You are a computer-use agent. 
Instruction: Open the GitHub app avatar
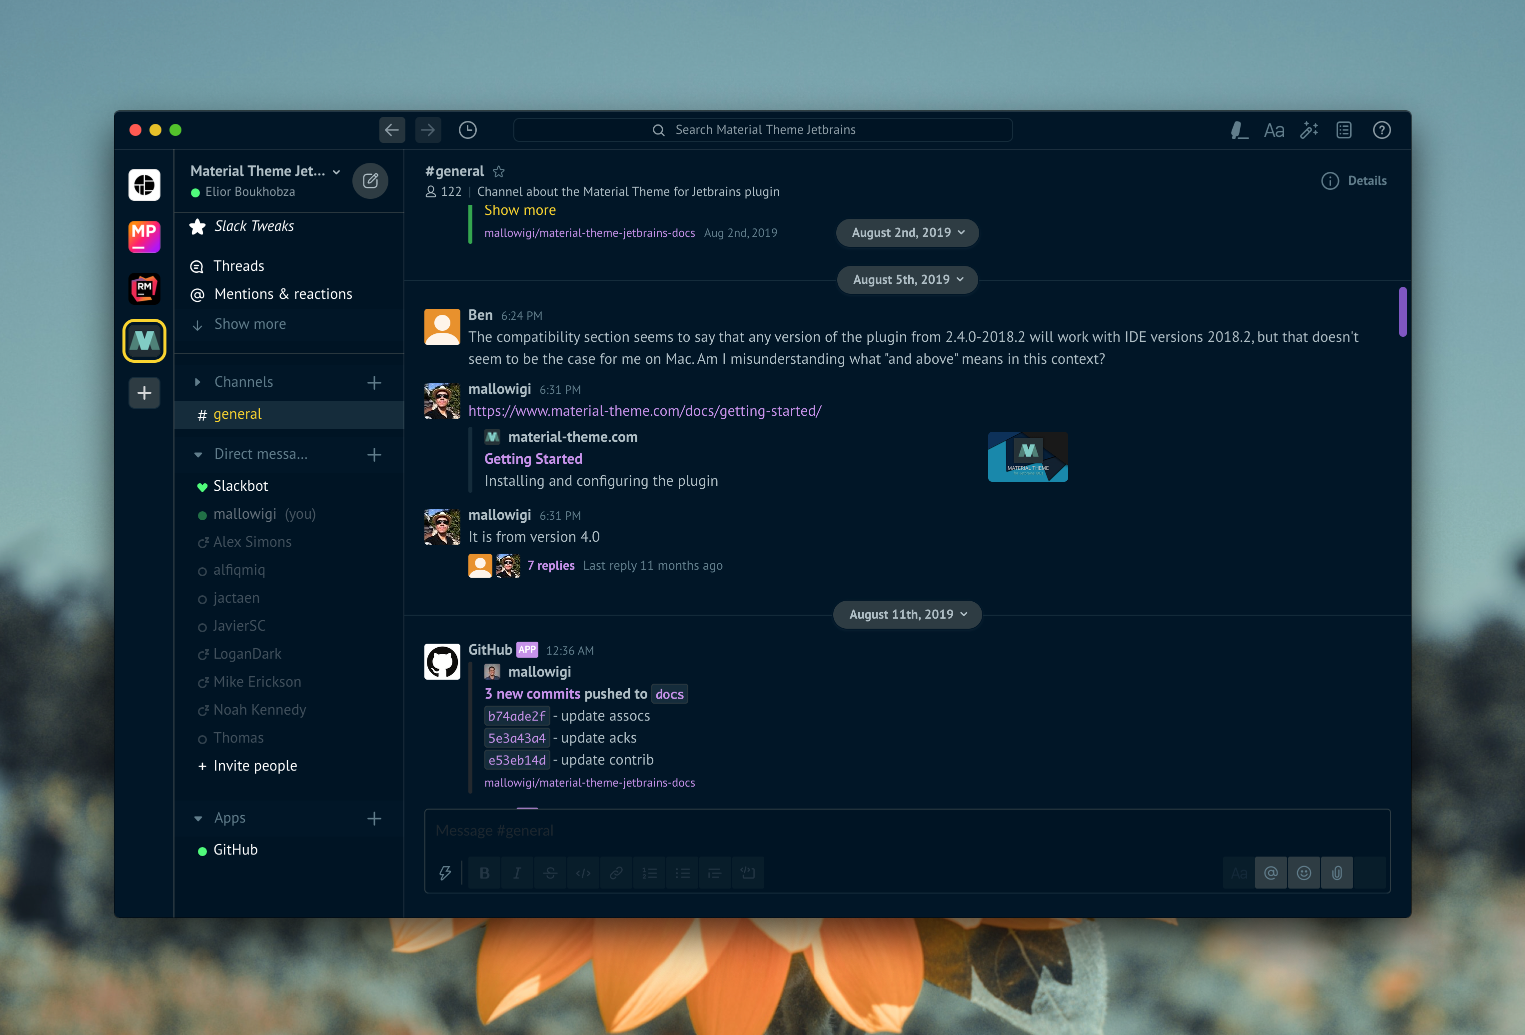442,662
